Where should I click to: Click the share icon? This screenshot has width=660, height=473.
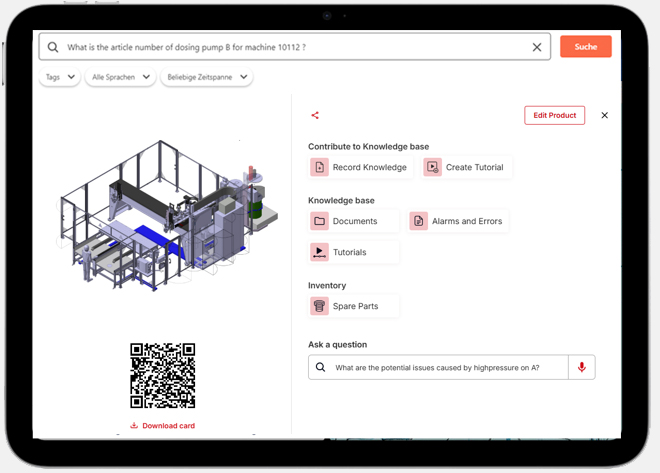point(315,116)
